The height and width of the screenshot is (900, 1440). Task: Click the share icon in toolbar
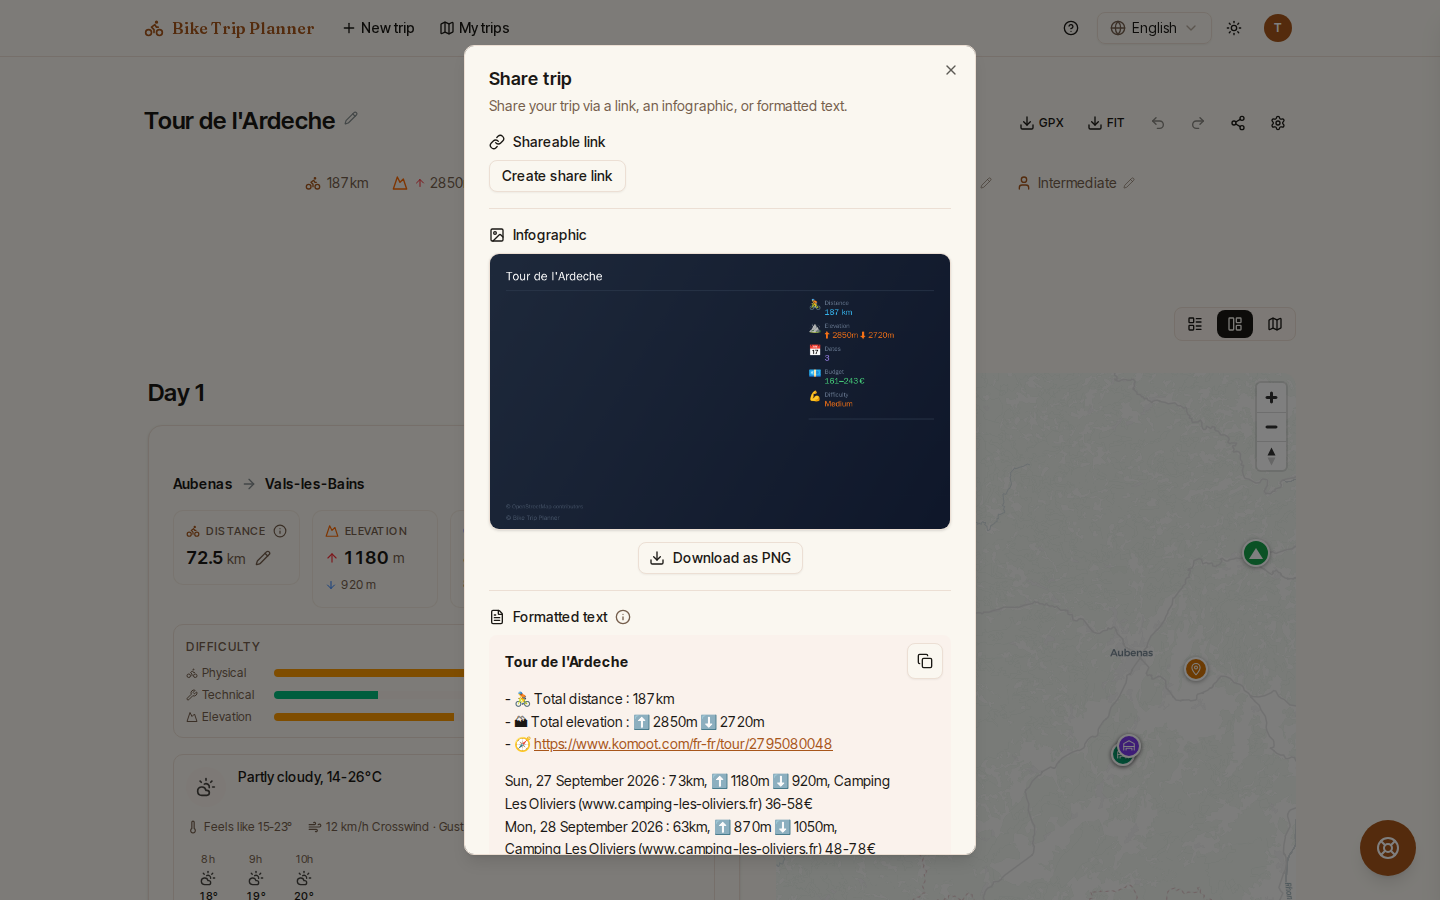(1238, 123)
